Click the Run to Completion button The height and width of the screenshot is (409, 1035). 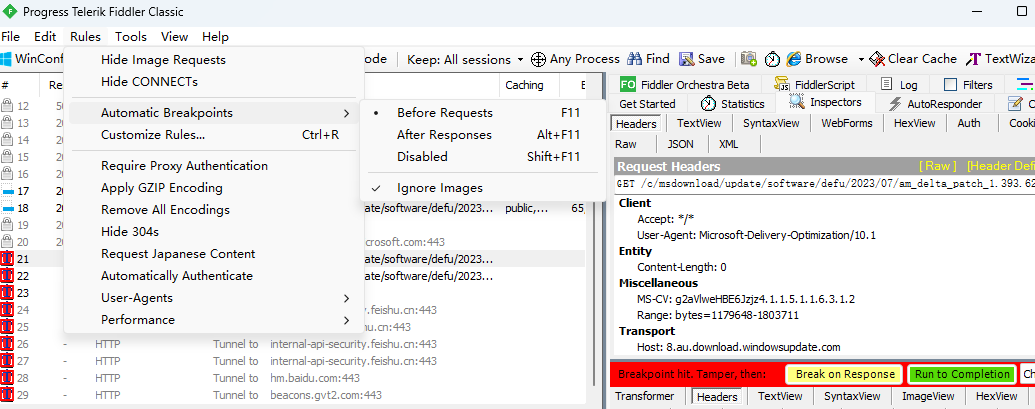(x=961, y=374)
